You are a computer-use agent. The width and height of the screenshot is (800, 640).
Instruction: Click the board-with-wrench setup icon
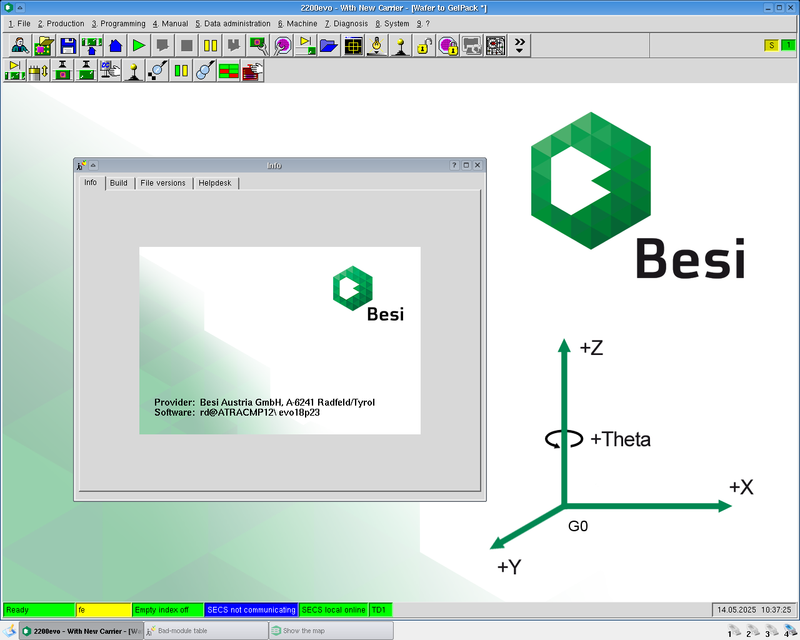click(258, 45)
